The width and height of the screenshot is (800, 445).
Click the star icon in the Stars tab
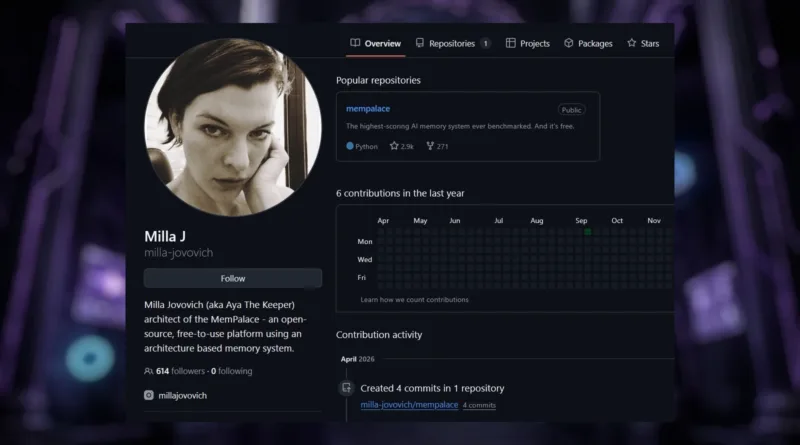(631, 43)
